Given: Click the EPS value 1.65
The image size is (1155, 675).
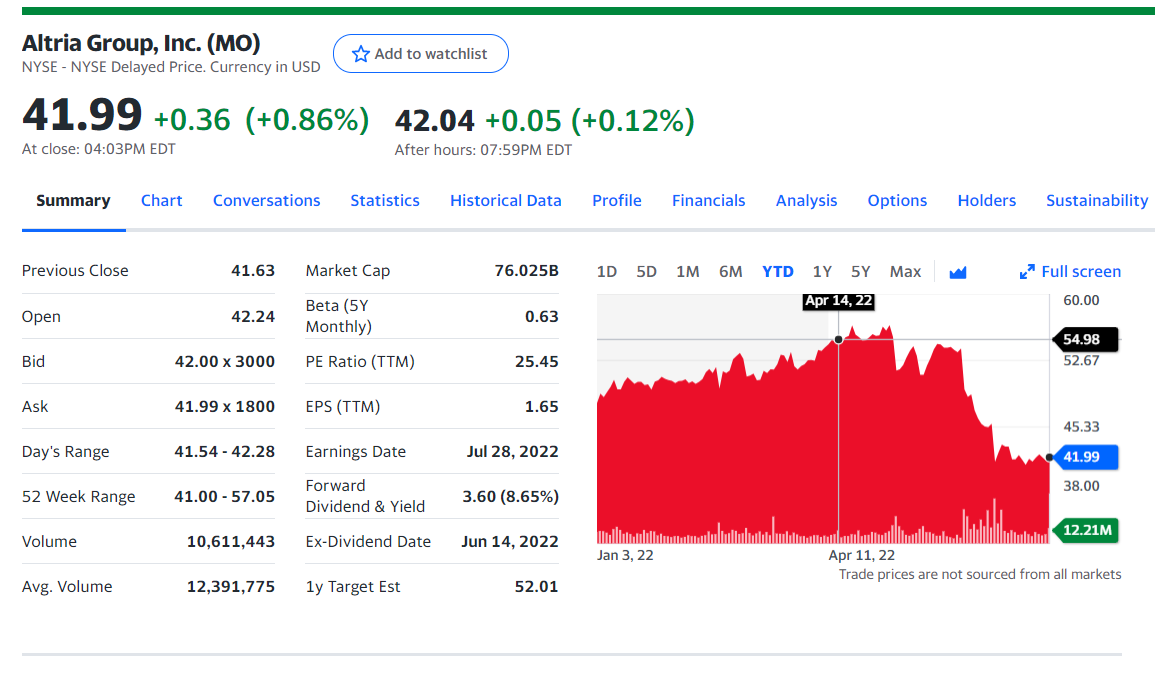Looking at the screenshot, I should click(541, 406).
